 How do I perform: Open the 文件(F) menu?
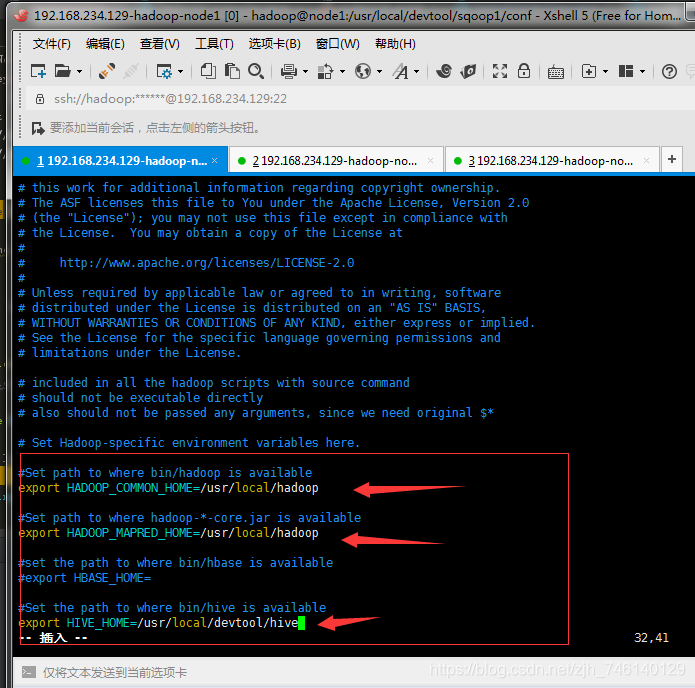(51, 44)
